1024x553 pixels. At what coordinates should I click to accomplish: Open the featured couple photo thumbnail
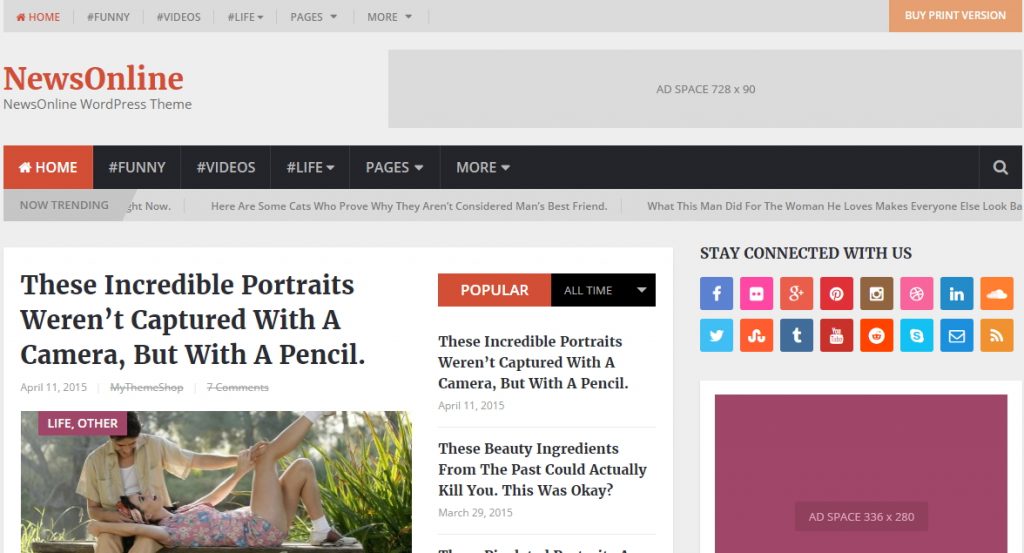pyautogui.click(x=216, y=482)
